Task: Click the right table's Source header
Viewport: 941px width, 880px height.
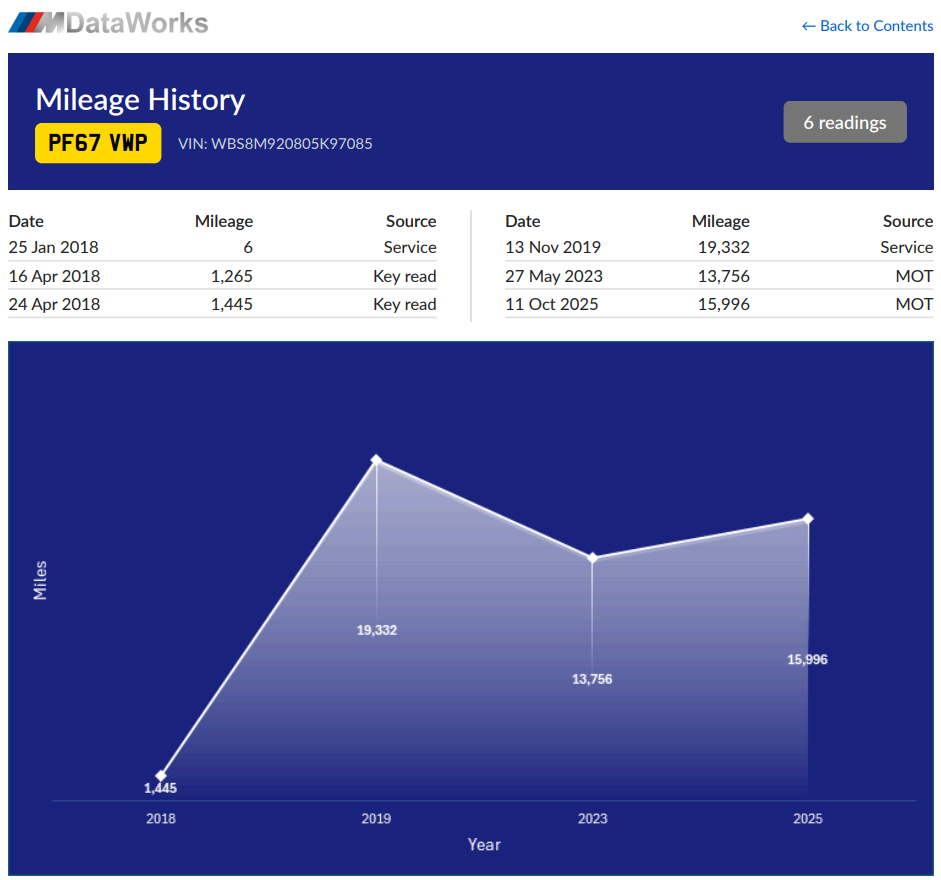Action: click(906, 221)
